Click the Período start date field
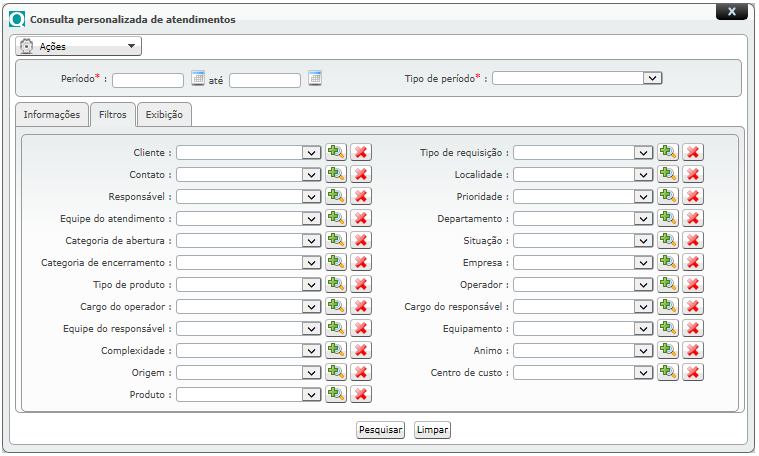This screenshot has height=456, width=759. [x=148, y=80]
